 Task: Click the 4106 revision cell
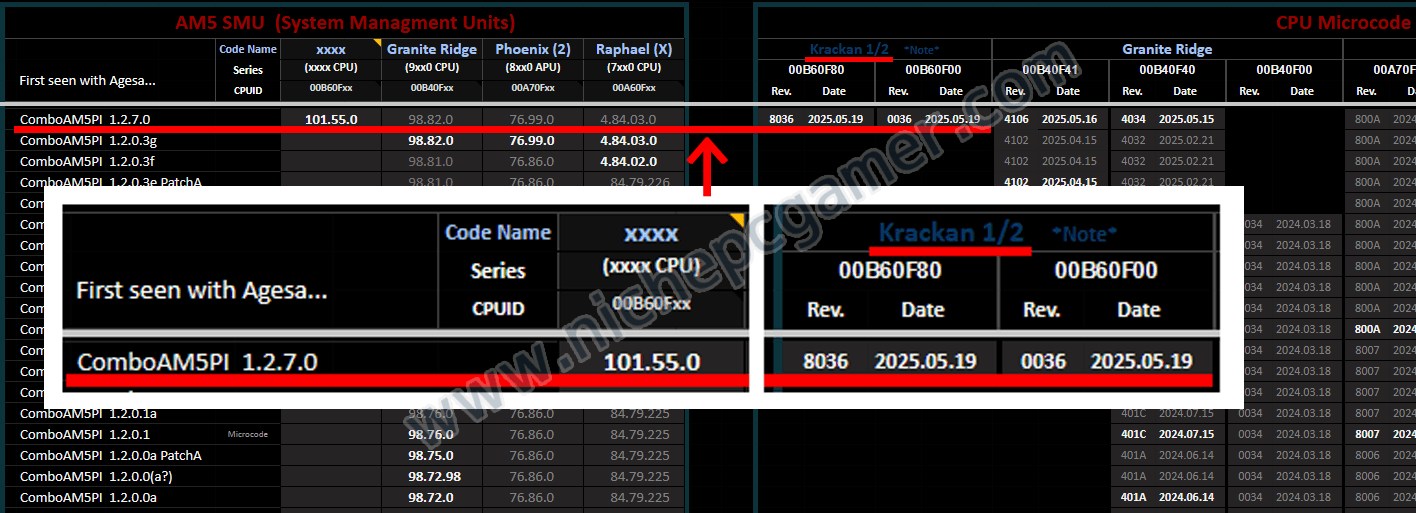click(x=1015, y=119)
